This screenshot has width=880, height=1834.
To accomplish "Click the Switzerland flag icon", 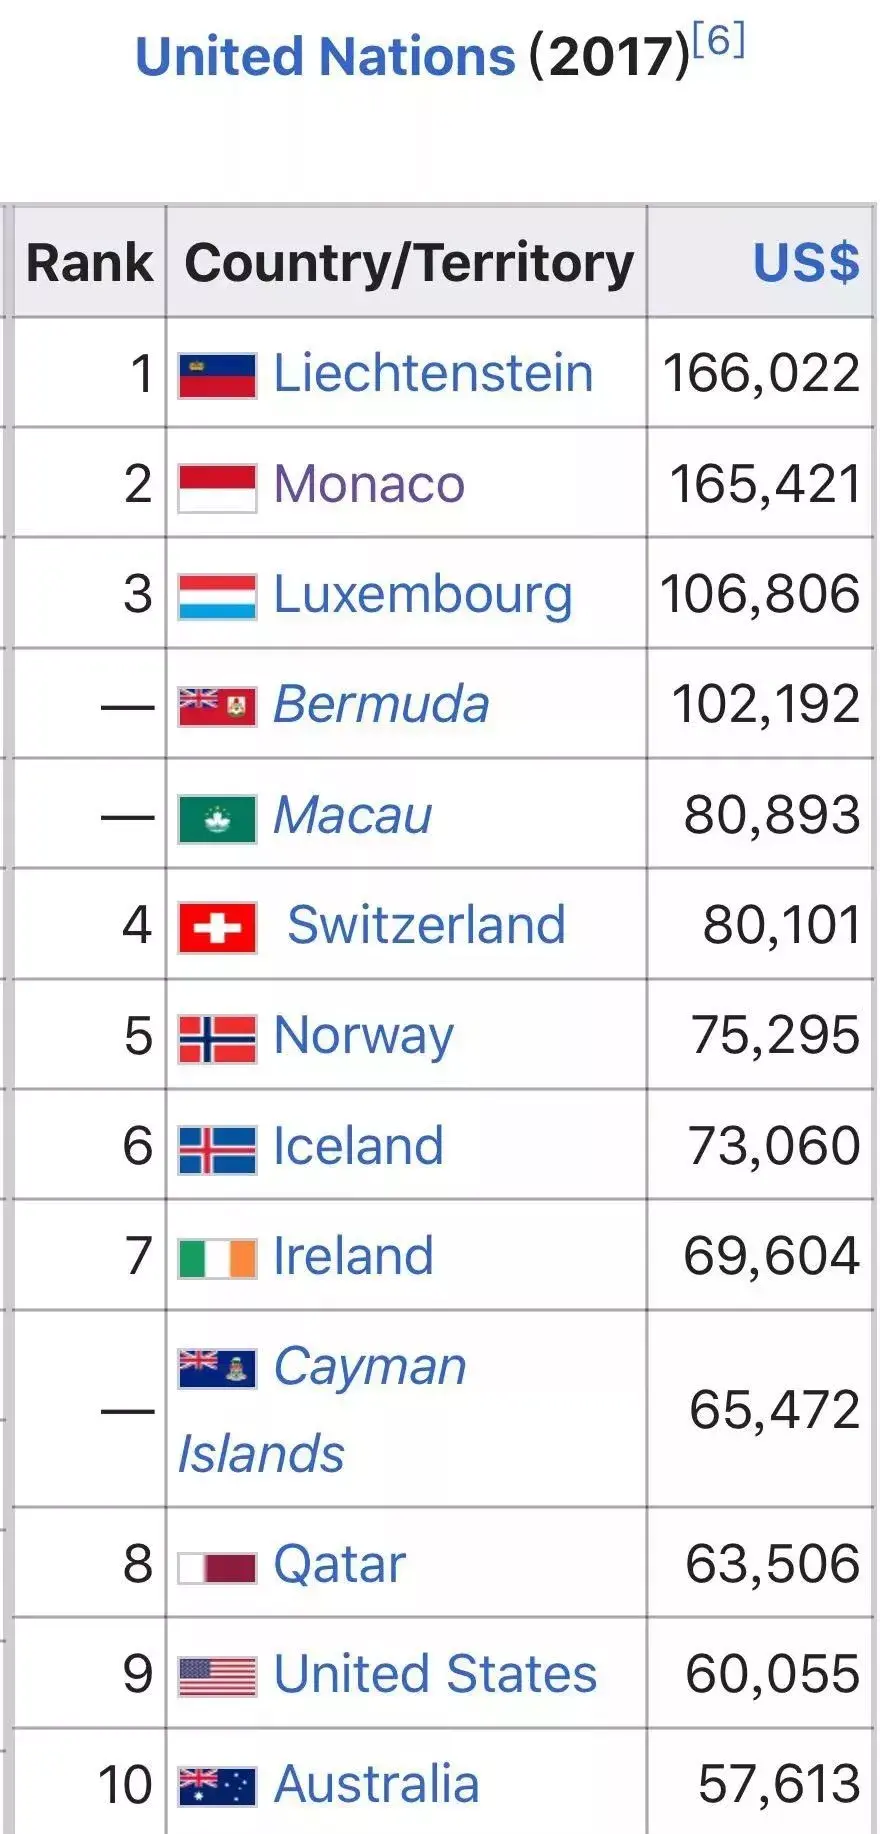I will (217, 927).
